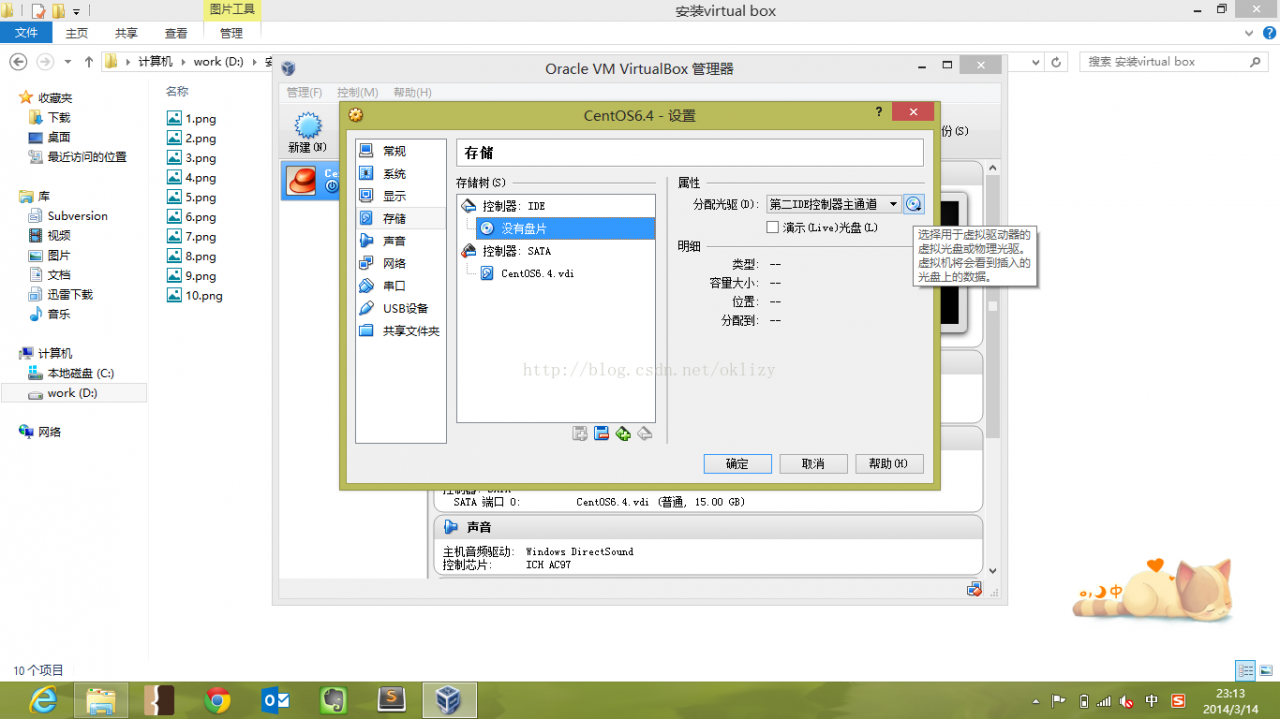1280x719 pixels.
Task: Click the Explorer up-one-level arrow
Action: pos(89,62)
